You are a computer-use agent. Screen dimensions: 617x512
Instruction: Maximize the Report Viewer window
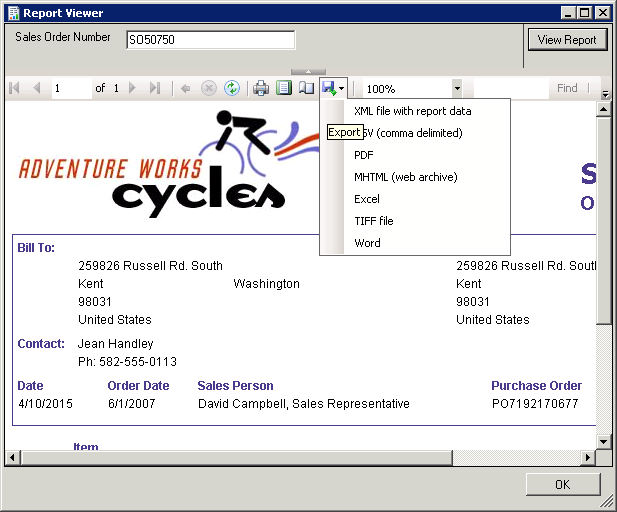(585, 13)
